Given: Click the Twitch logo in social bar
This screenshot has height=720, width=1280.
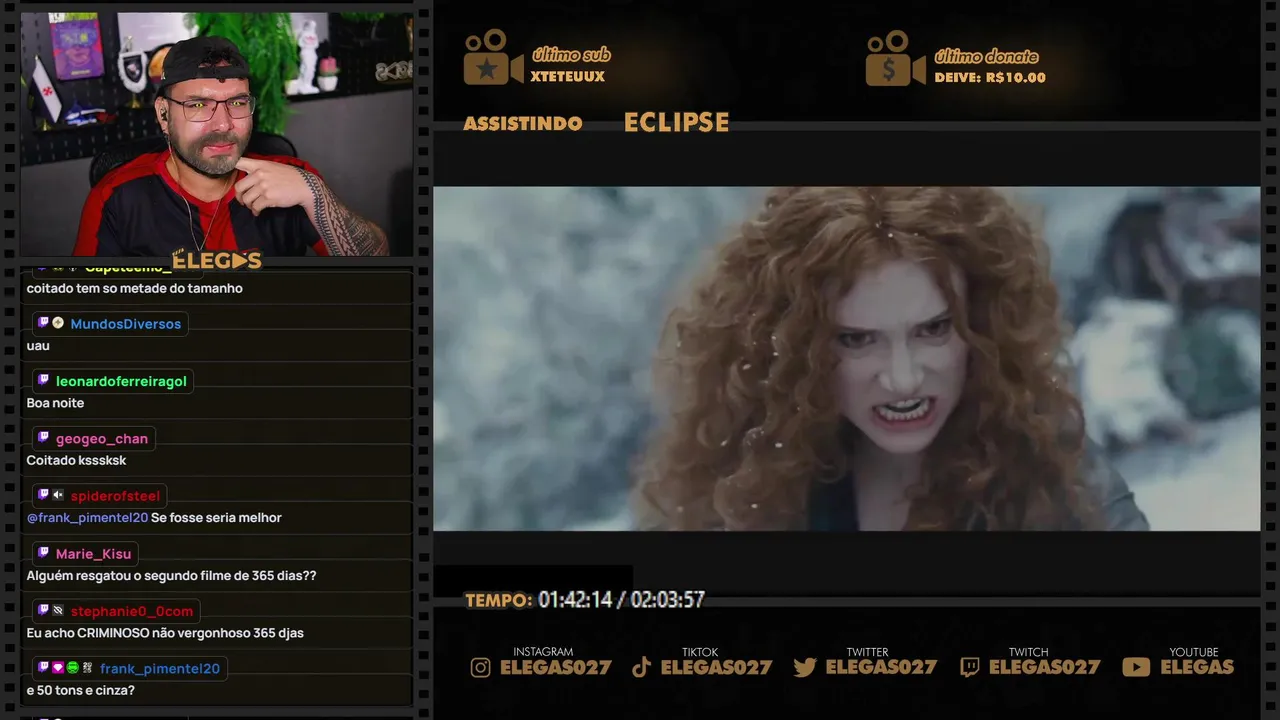Looking at the screenshot, I should pos(969,667).
